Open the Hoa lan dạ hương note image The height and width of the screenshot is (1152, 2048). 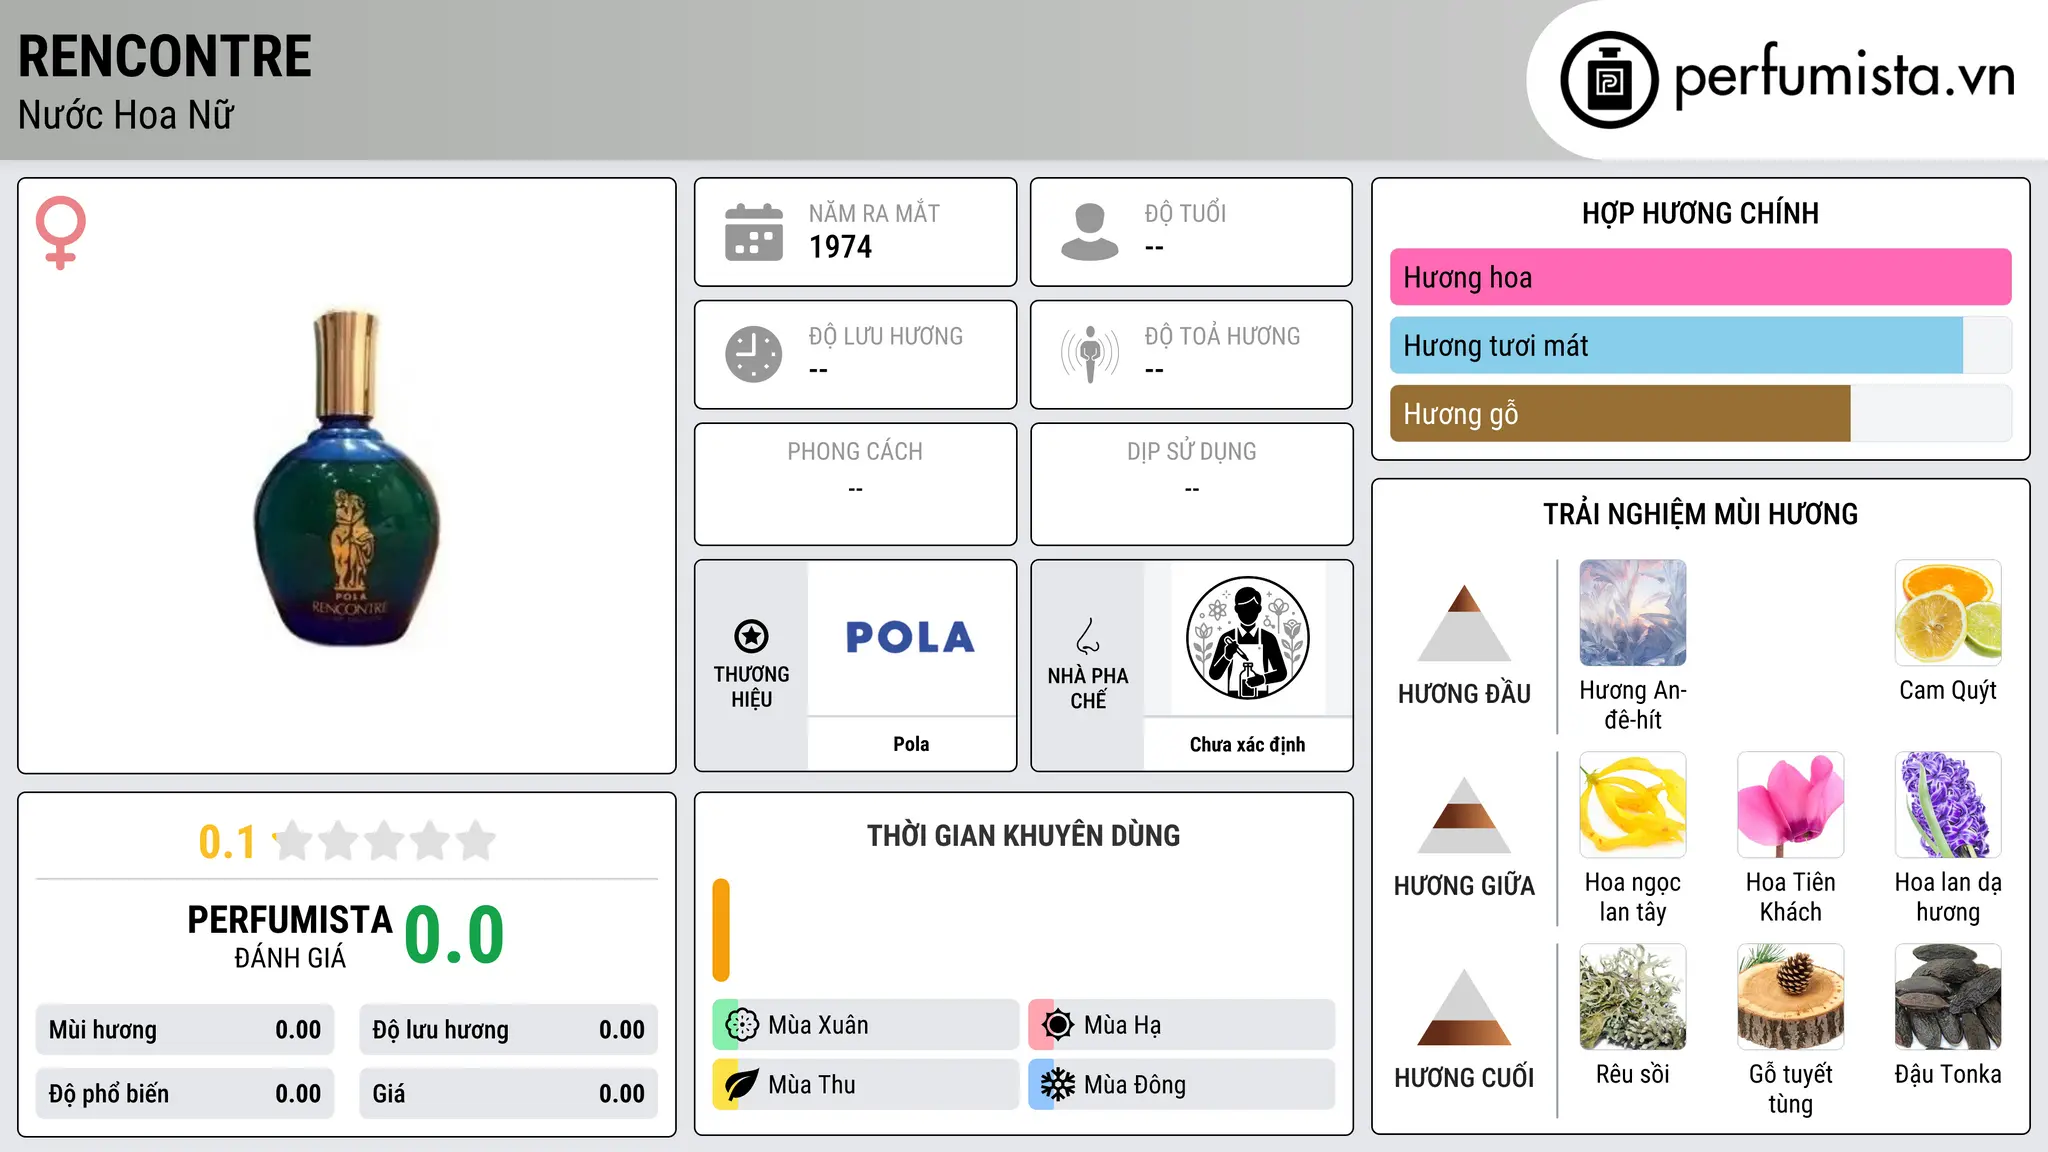1948,805
